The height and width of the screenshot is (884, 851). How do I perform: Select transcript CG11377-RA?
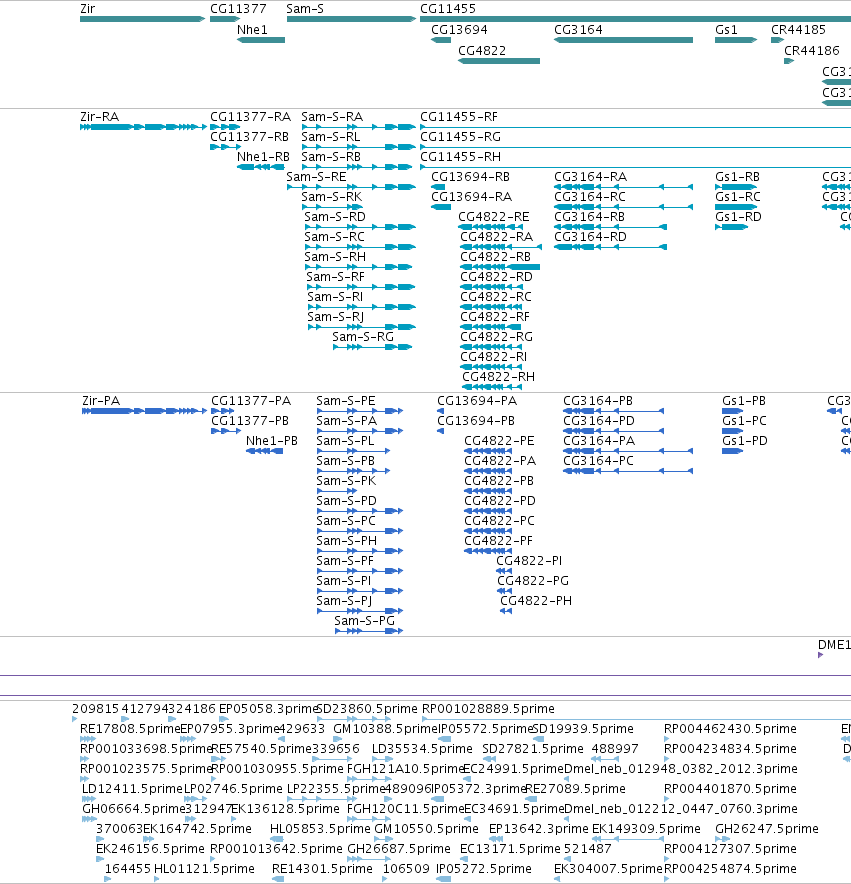point(250,117)
